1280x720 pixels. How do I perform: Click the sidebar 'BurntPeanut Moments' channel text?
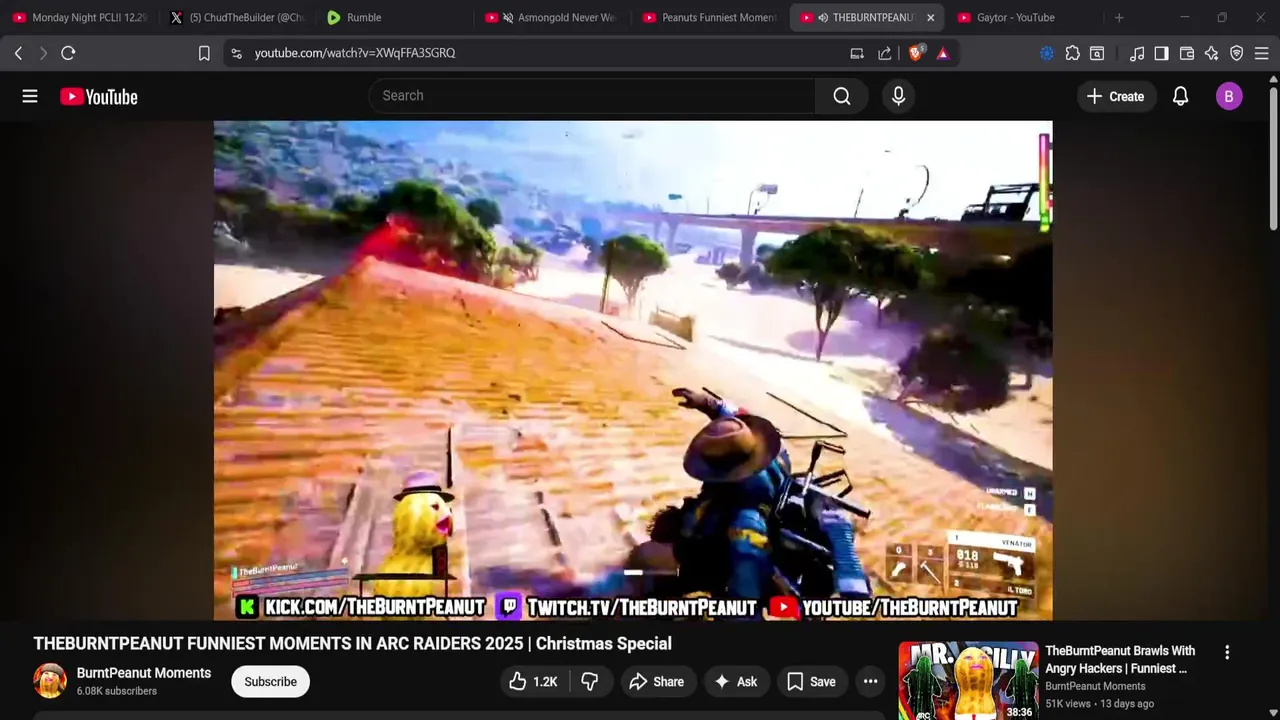(1095, 687)
